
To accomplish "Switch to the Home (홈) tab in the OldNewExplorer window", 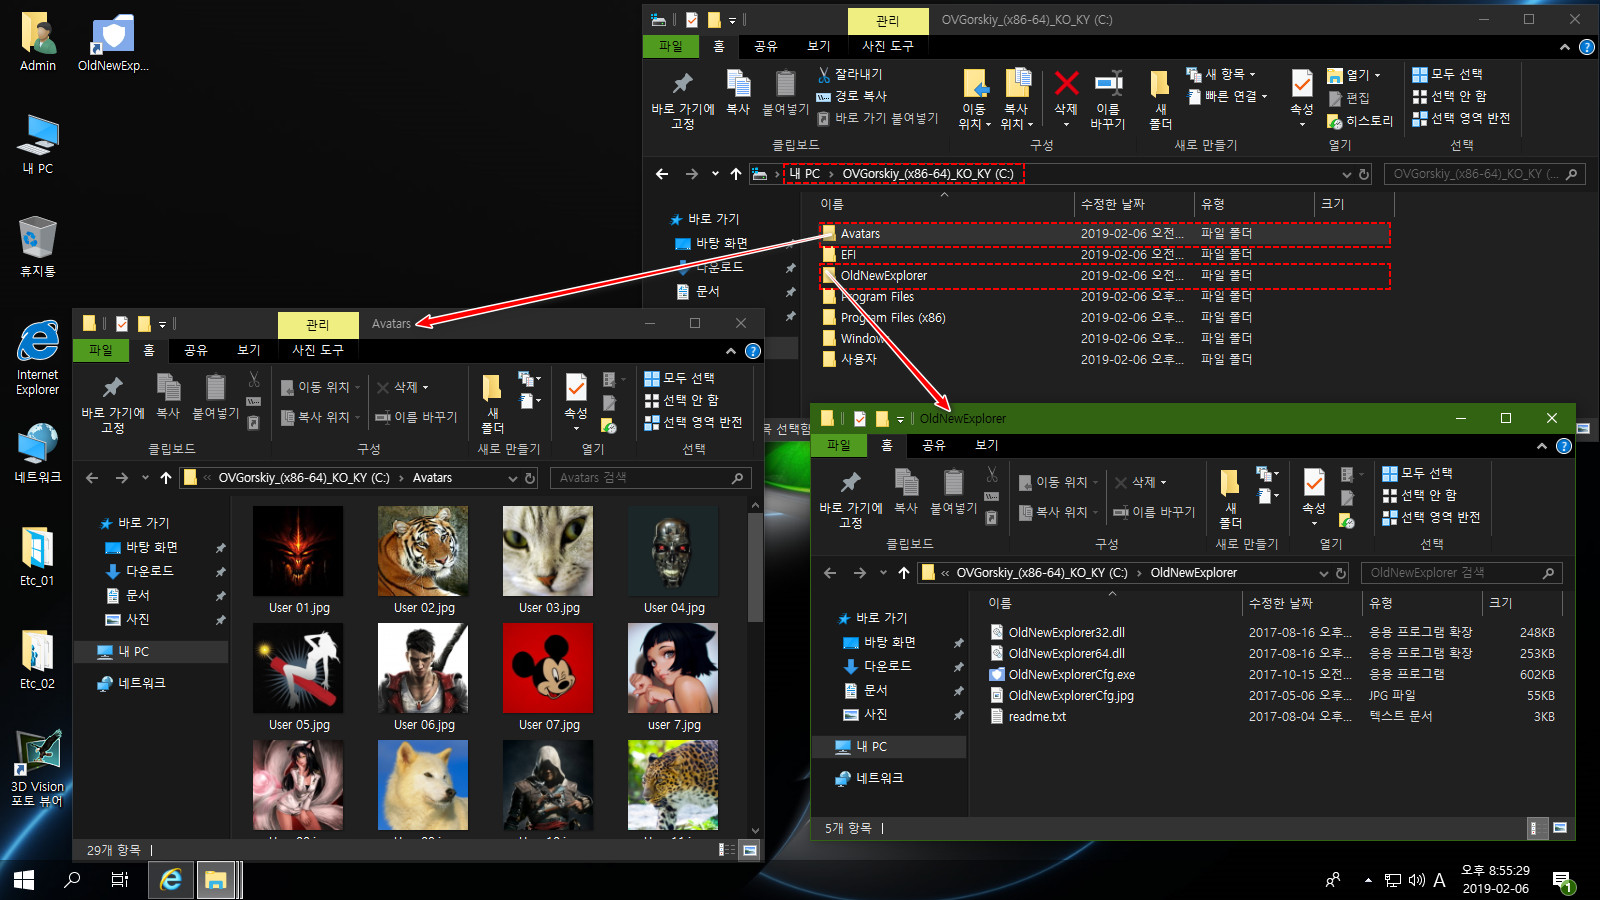I will pyautogui.click(x=887, y=445).
